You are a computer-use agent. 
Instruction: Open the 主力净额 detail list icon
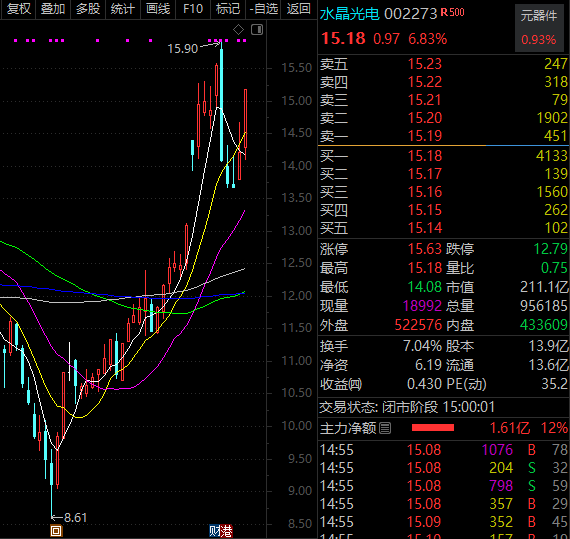click(385, 428)
